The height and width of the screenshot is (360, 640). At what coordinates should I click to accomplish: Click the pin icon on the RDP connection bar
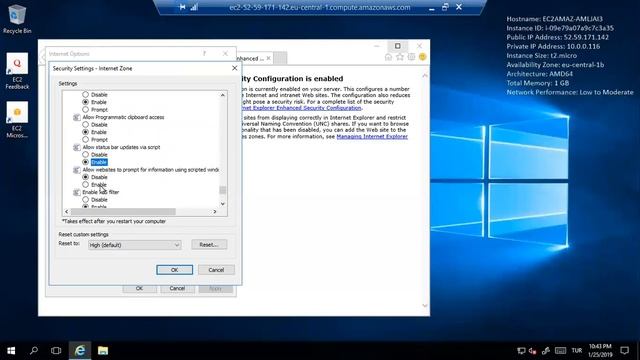tap(182, 7)
